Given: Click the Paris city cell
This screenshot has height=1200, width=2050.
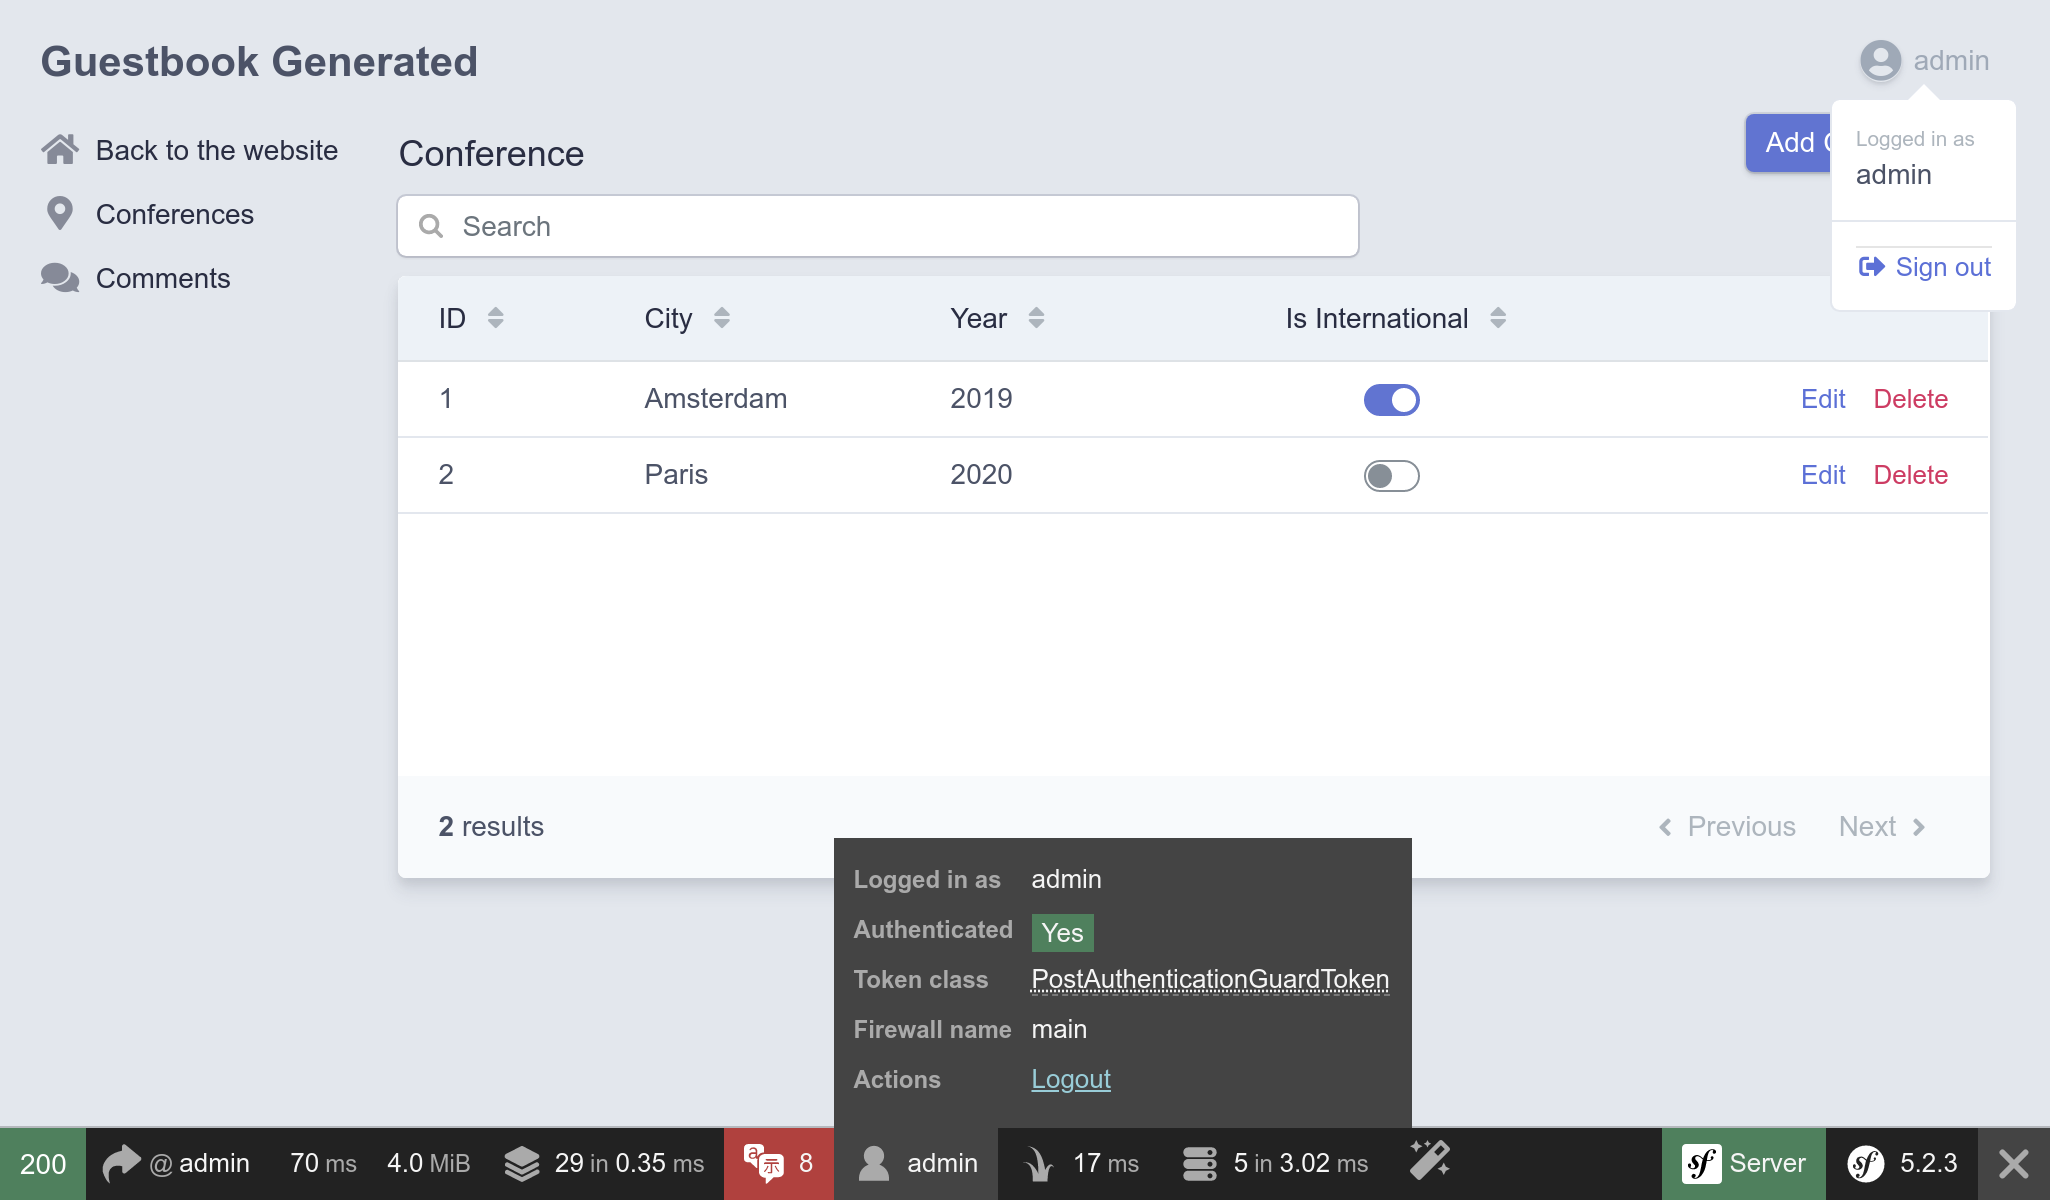Looking at the screenshot, I should [x=676, y=475].
